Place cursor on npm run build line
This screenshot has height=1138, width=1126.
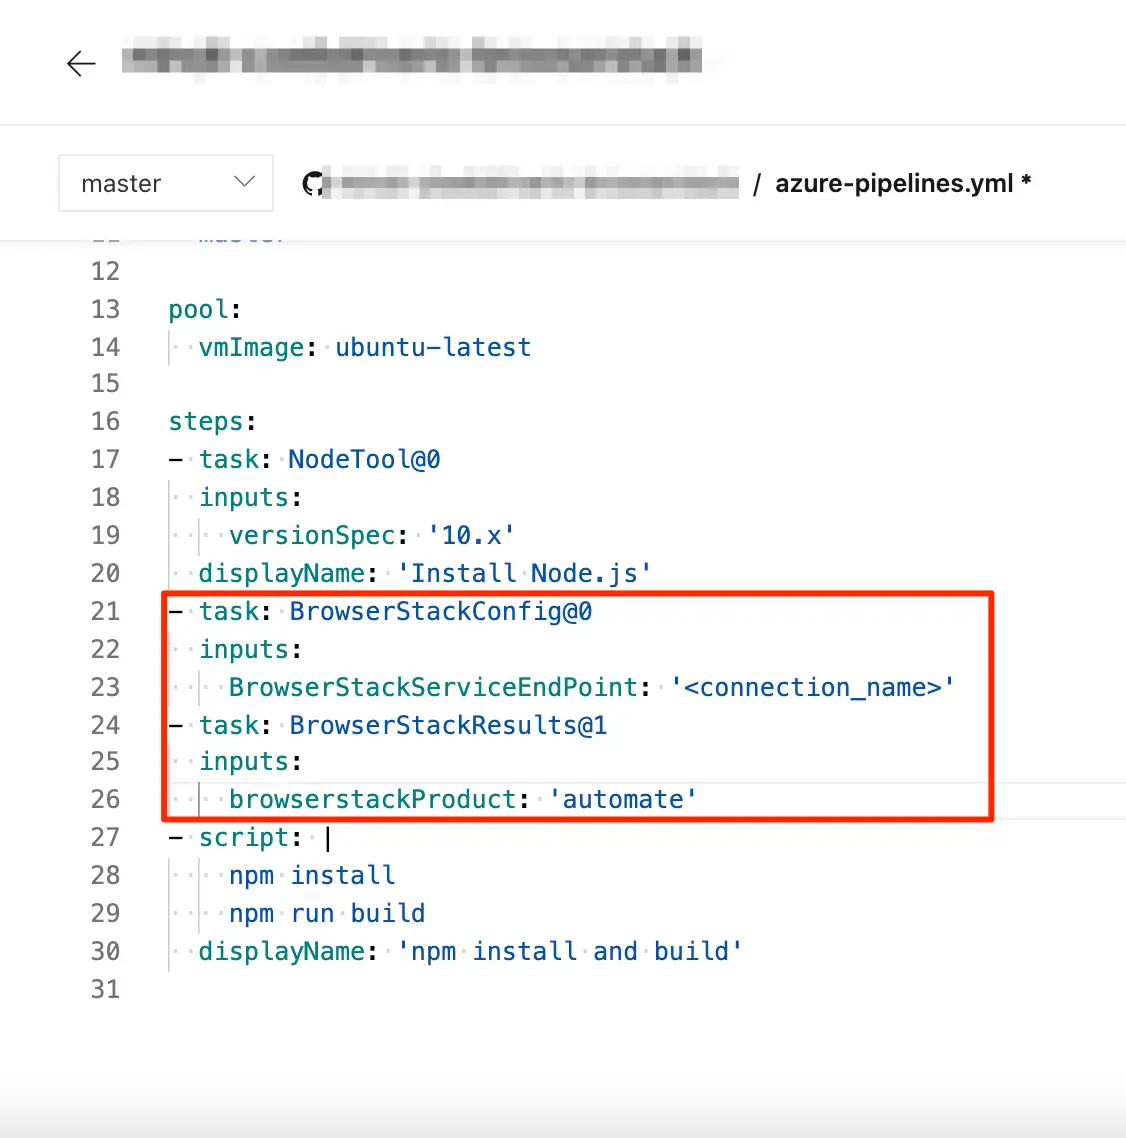[x=327, y=913]
